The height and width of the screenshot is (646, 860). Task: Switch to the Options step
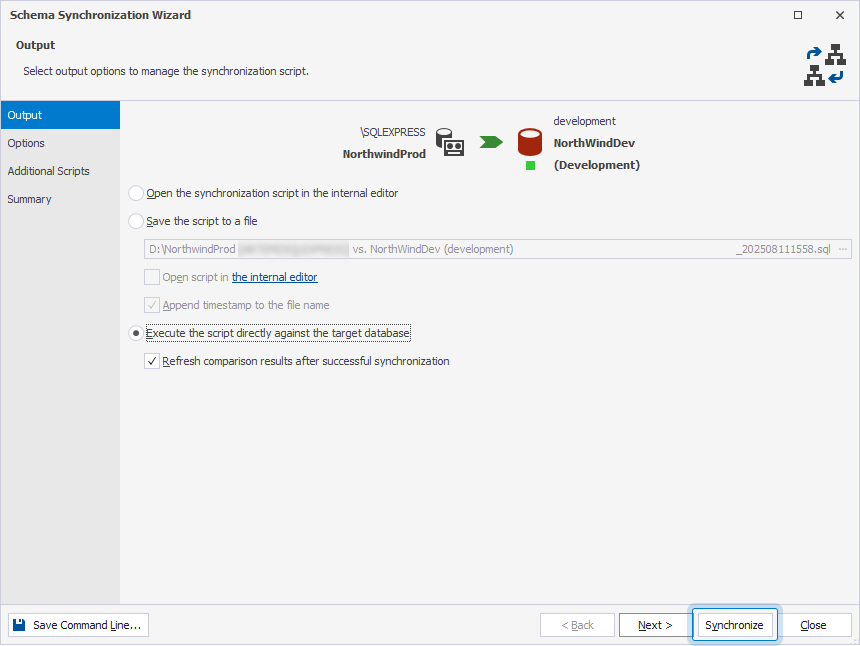click(25, 143)
